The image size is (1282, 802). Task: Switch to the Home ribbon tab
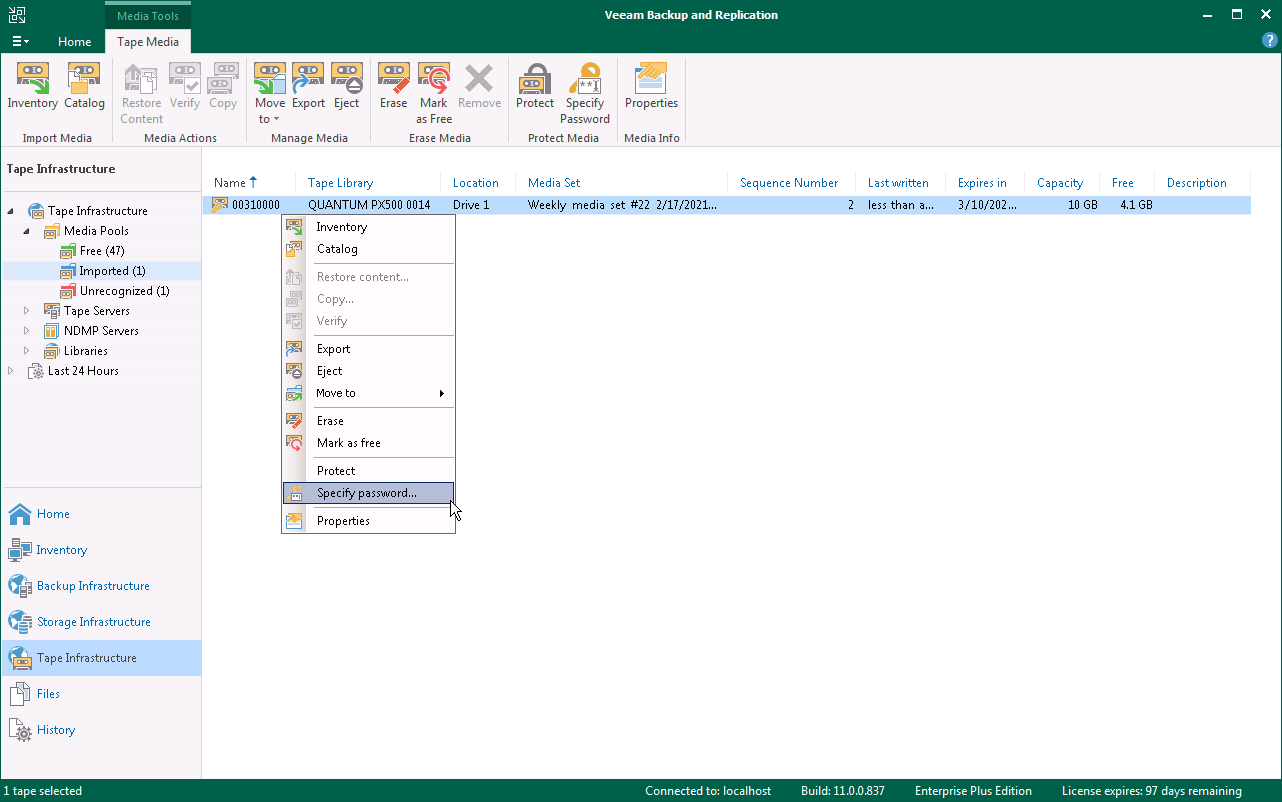coord(75,42)
